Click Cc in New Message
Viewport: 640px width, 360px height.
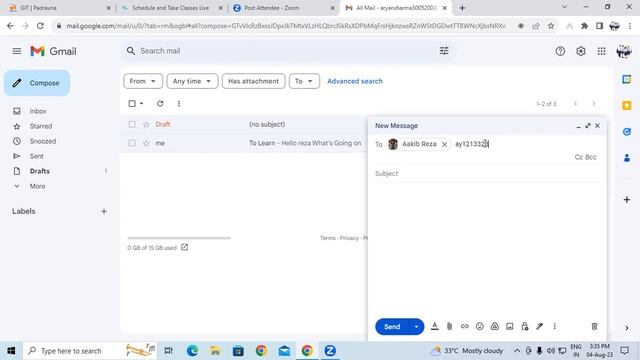tap(578, 157)
